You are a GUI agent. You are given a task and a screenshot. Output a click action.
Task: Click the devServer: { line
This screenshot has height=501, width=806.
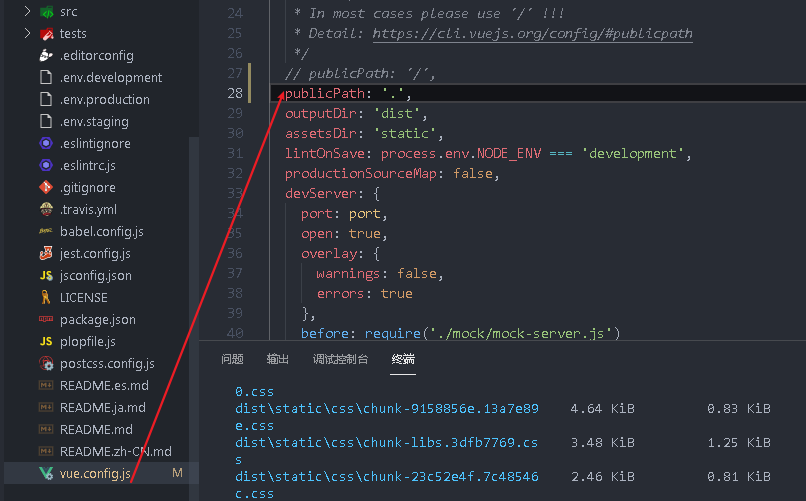click(x=333, y=194)
